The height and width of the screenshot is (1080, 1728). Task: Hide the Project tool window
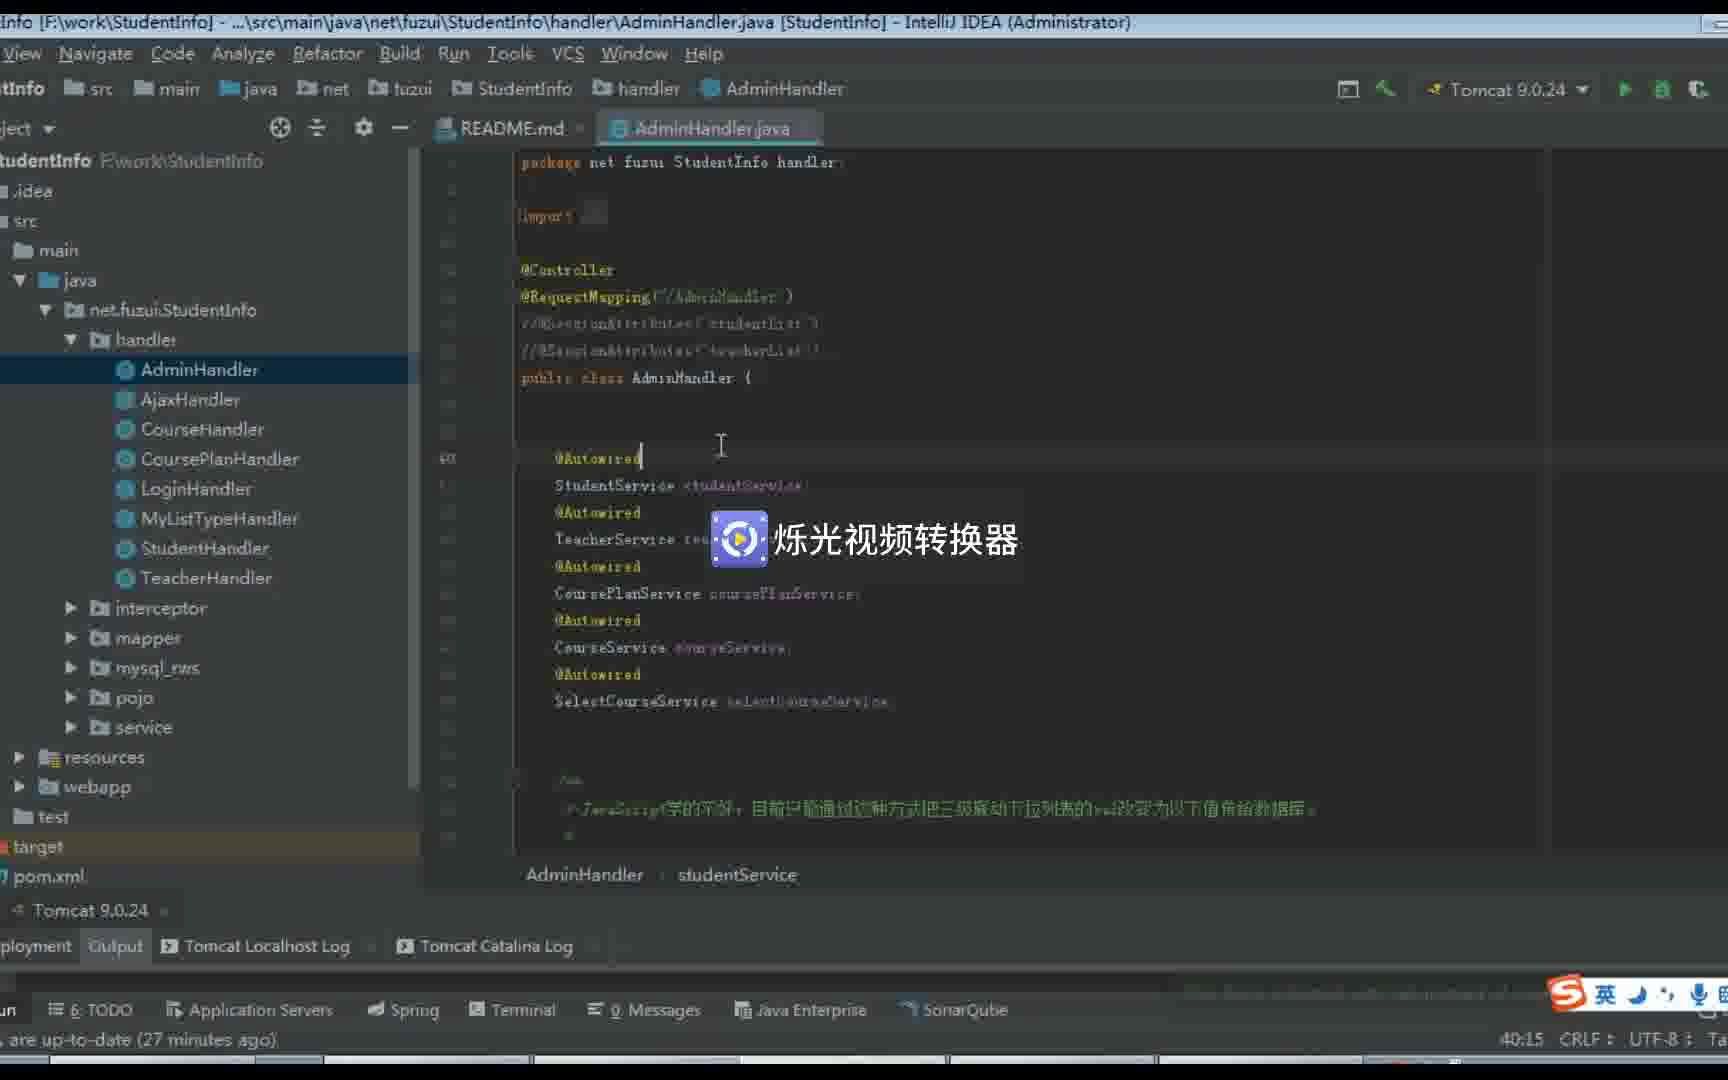click(399, 128)
